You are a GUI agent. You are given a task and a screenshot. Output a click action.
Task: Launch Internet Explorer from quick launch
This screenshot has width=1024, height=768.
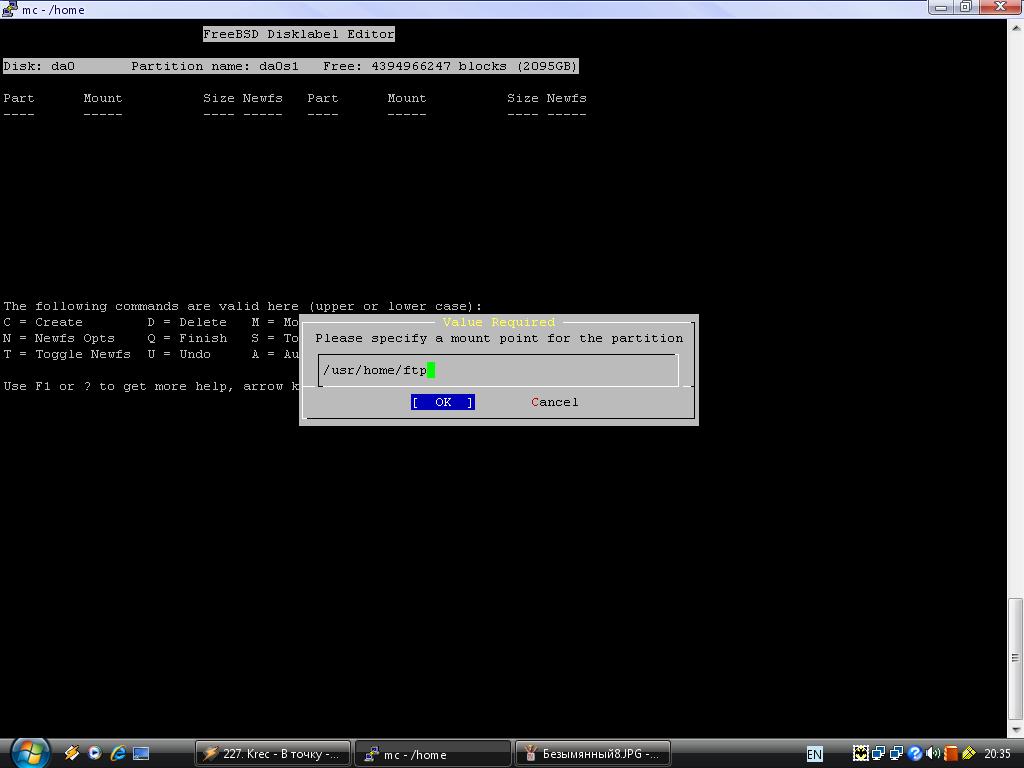tap(118, 753)
